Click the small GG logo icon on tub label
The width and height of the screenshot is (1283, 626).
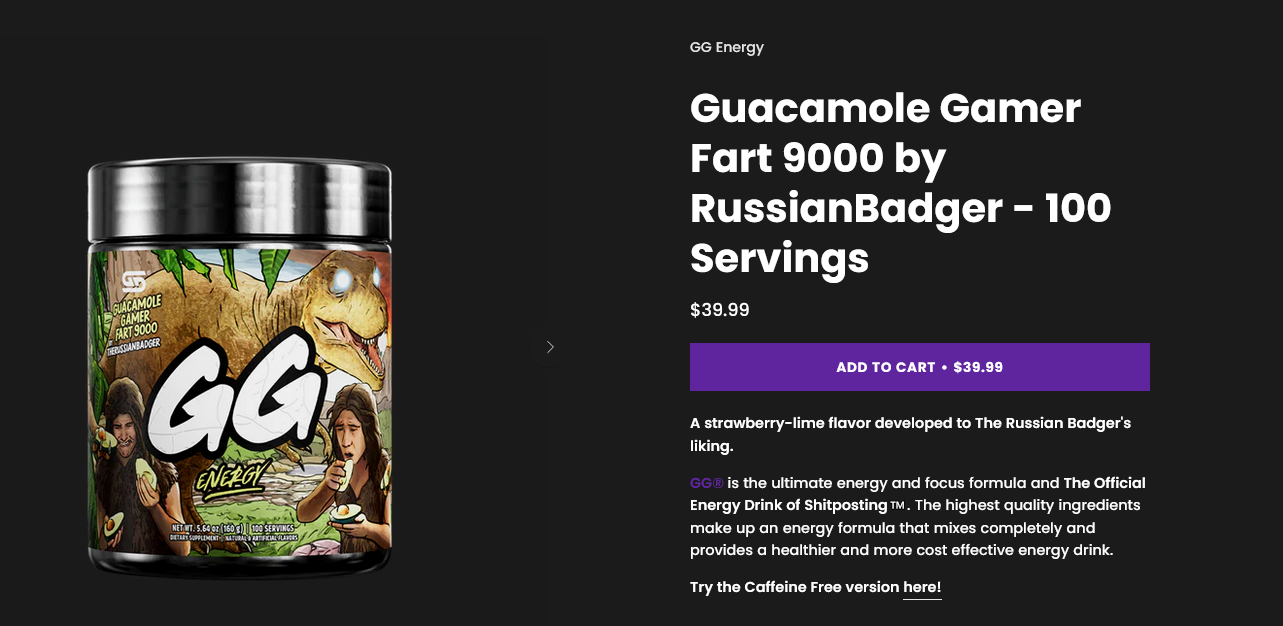133,281
